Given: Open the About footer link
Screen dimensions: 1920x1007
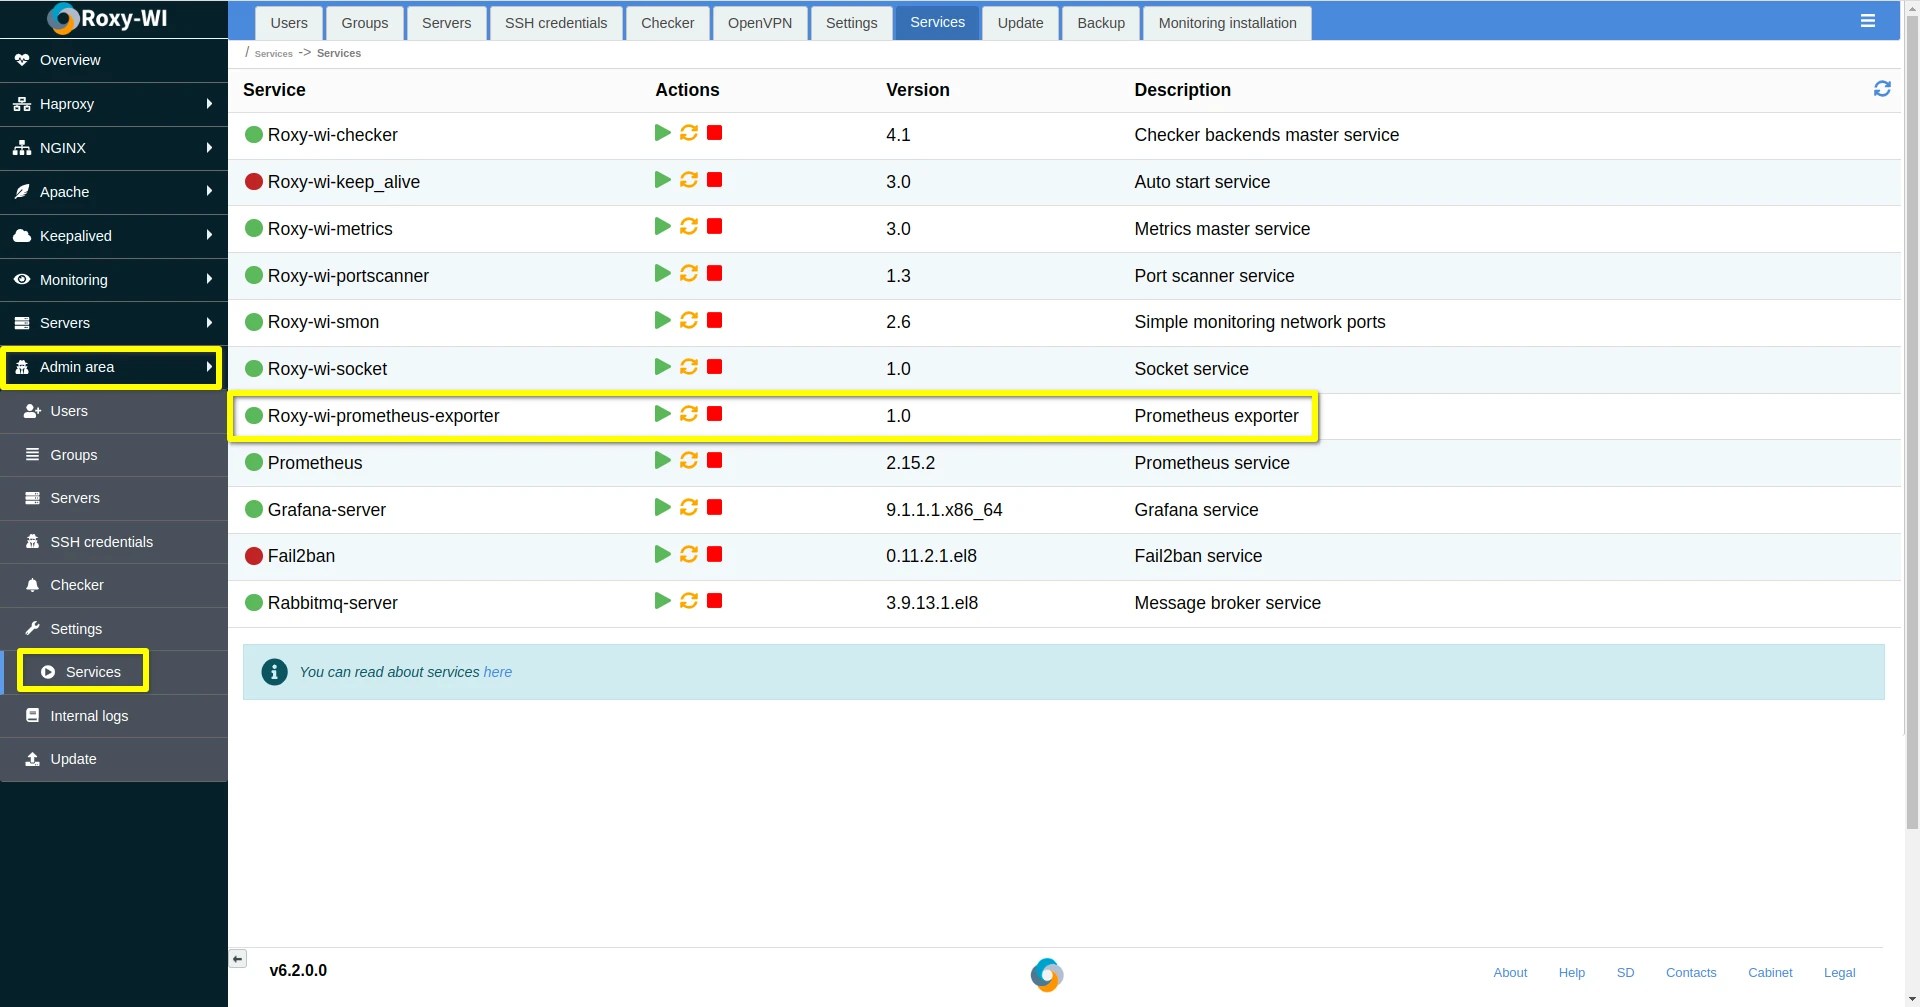Looking at the screenshot, I should coord(1510,972).
